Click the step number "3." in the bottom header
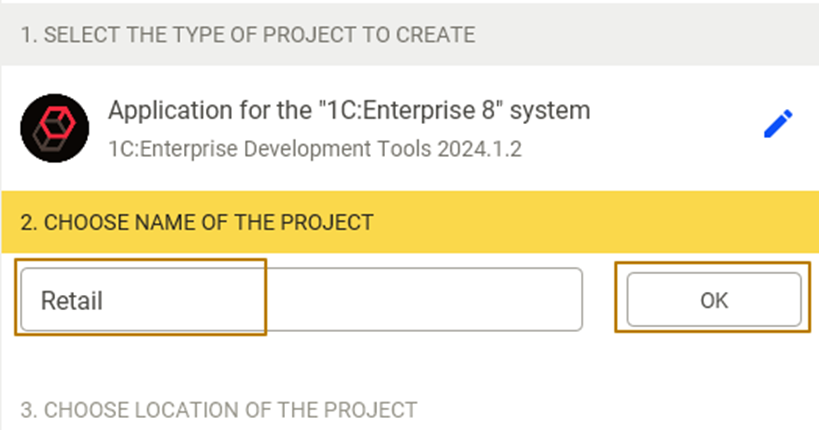Screen dimensions: 819x430 tap(28, 410)
